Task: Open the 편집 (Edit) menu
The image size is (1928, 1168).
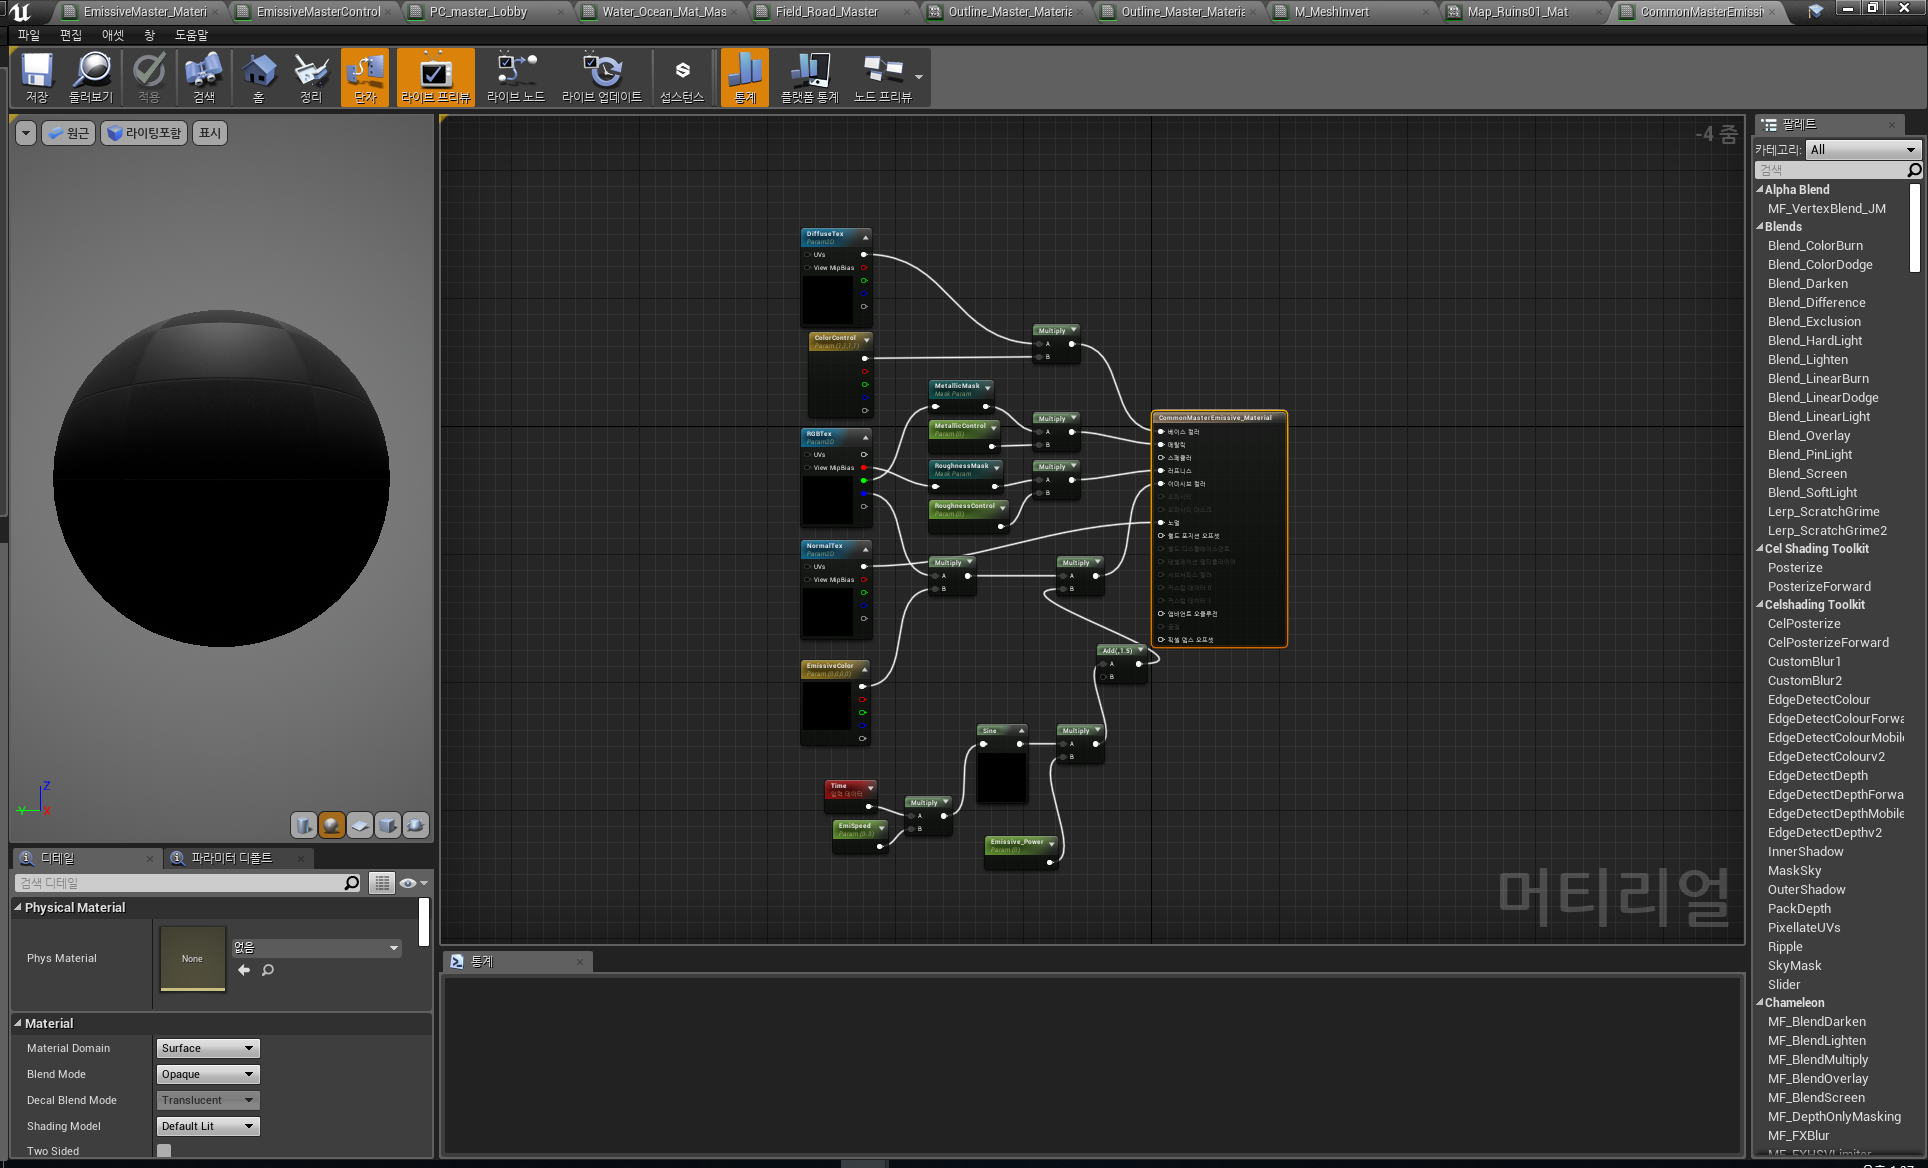Action: 71,35
